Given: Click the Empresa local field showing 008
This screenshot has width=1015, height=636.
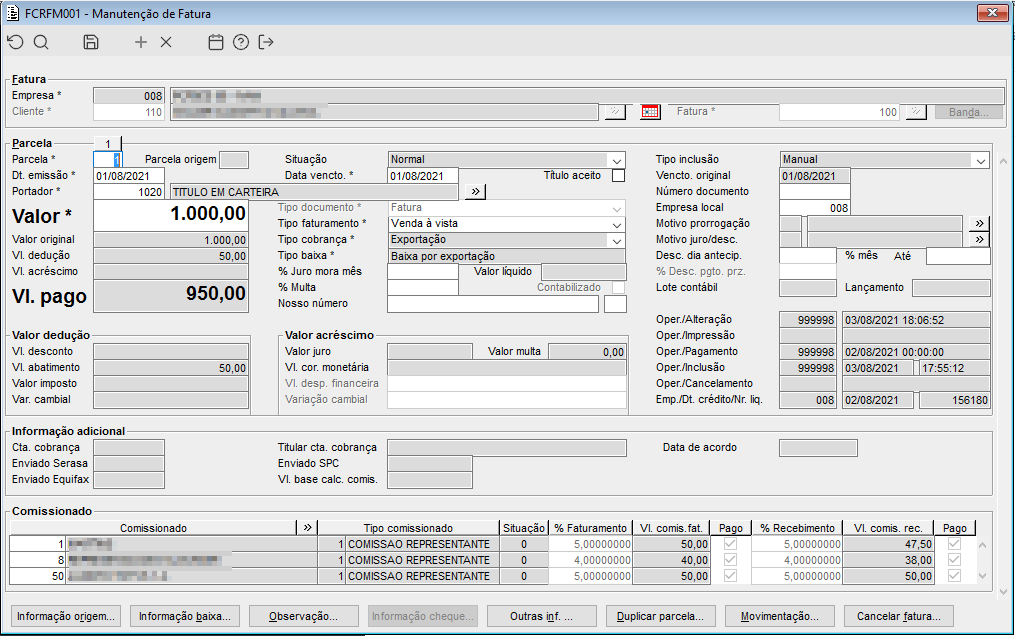Looking at the screenshot, I should pos(814,208).
